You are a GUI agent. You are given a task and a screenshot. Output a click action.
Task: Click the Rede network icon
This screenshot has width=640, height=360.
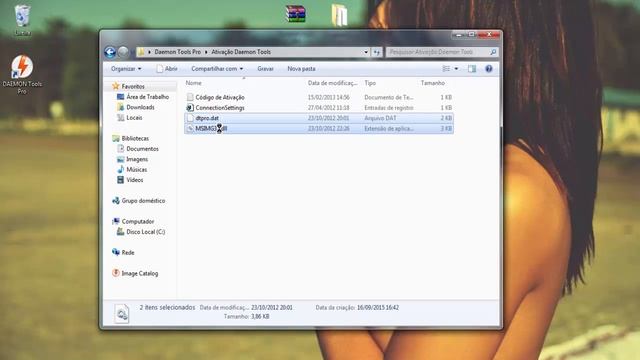116,252
